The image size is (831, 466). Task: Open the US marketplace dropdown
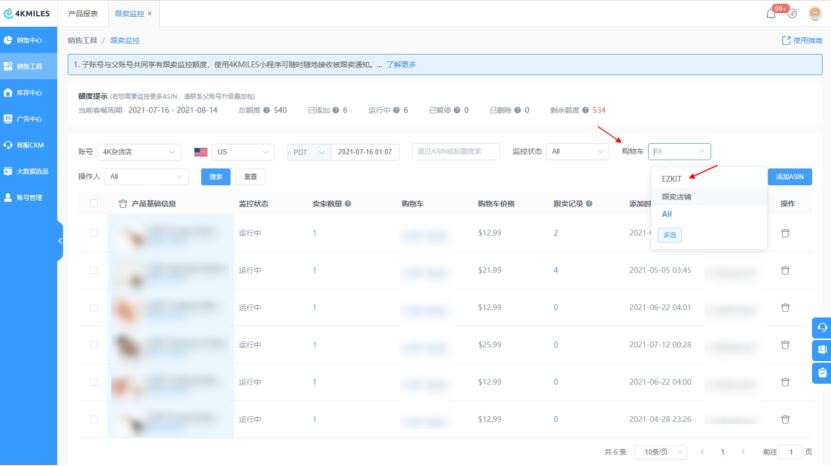click(243, 152)
